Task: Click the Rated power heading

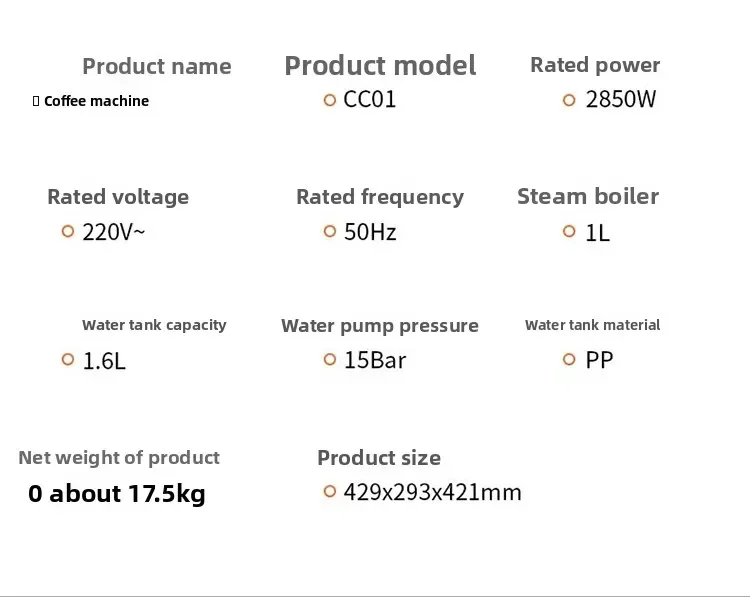Action: pos(595,65)
